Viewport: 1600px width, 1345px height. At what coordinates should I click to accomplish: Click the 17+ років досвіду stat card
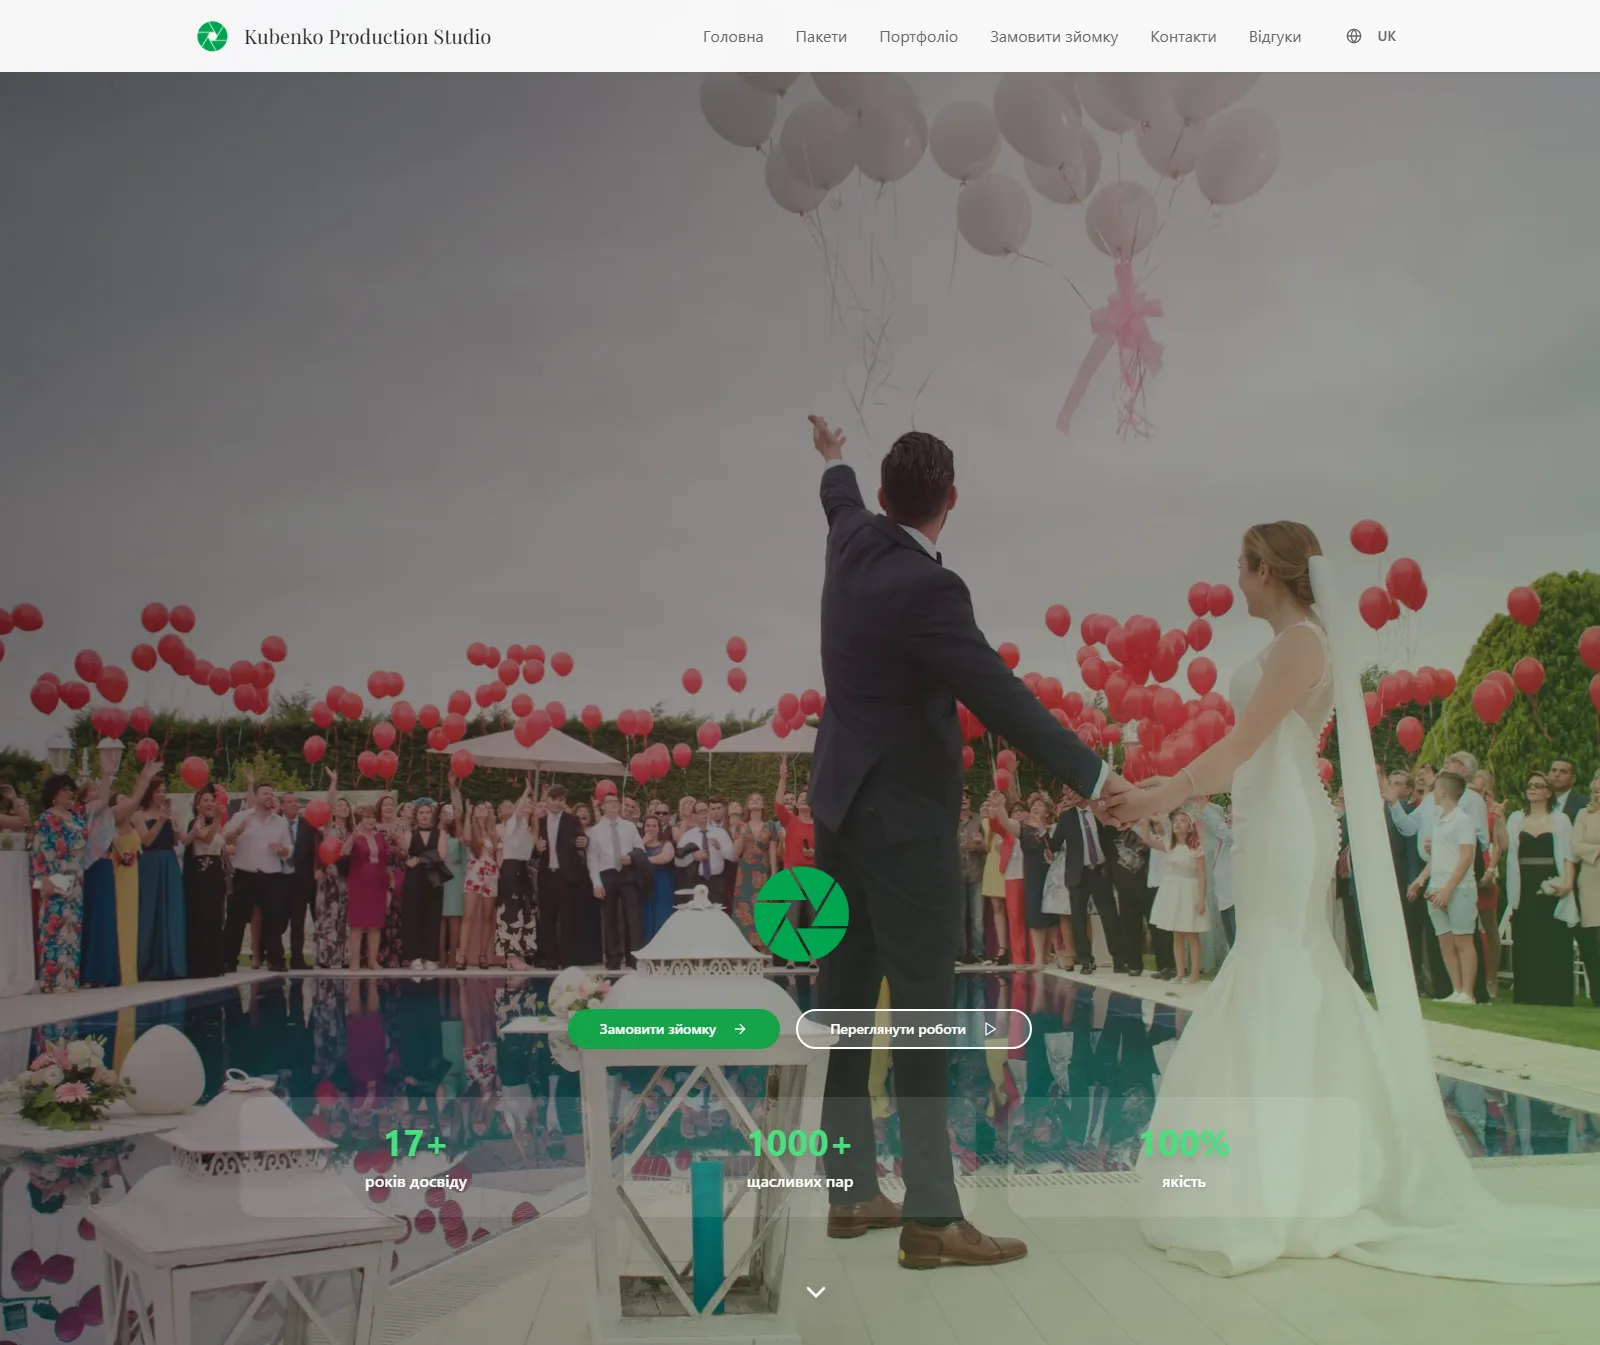click(x=416, y=1157)
